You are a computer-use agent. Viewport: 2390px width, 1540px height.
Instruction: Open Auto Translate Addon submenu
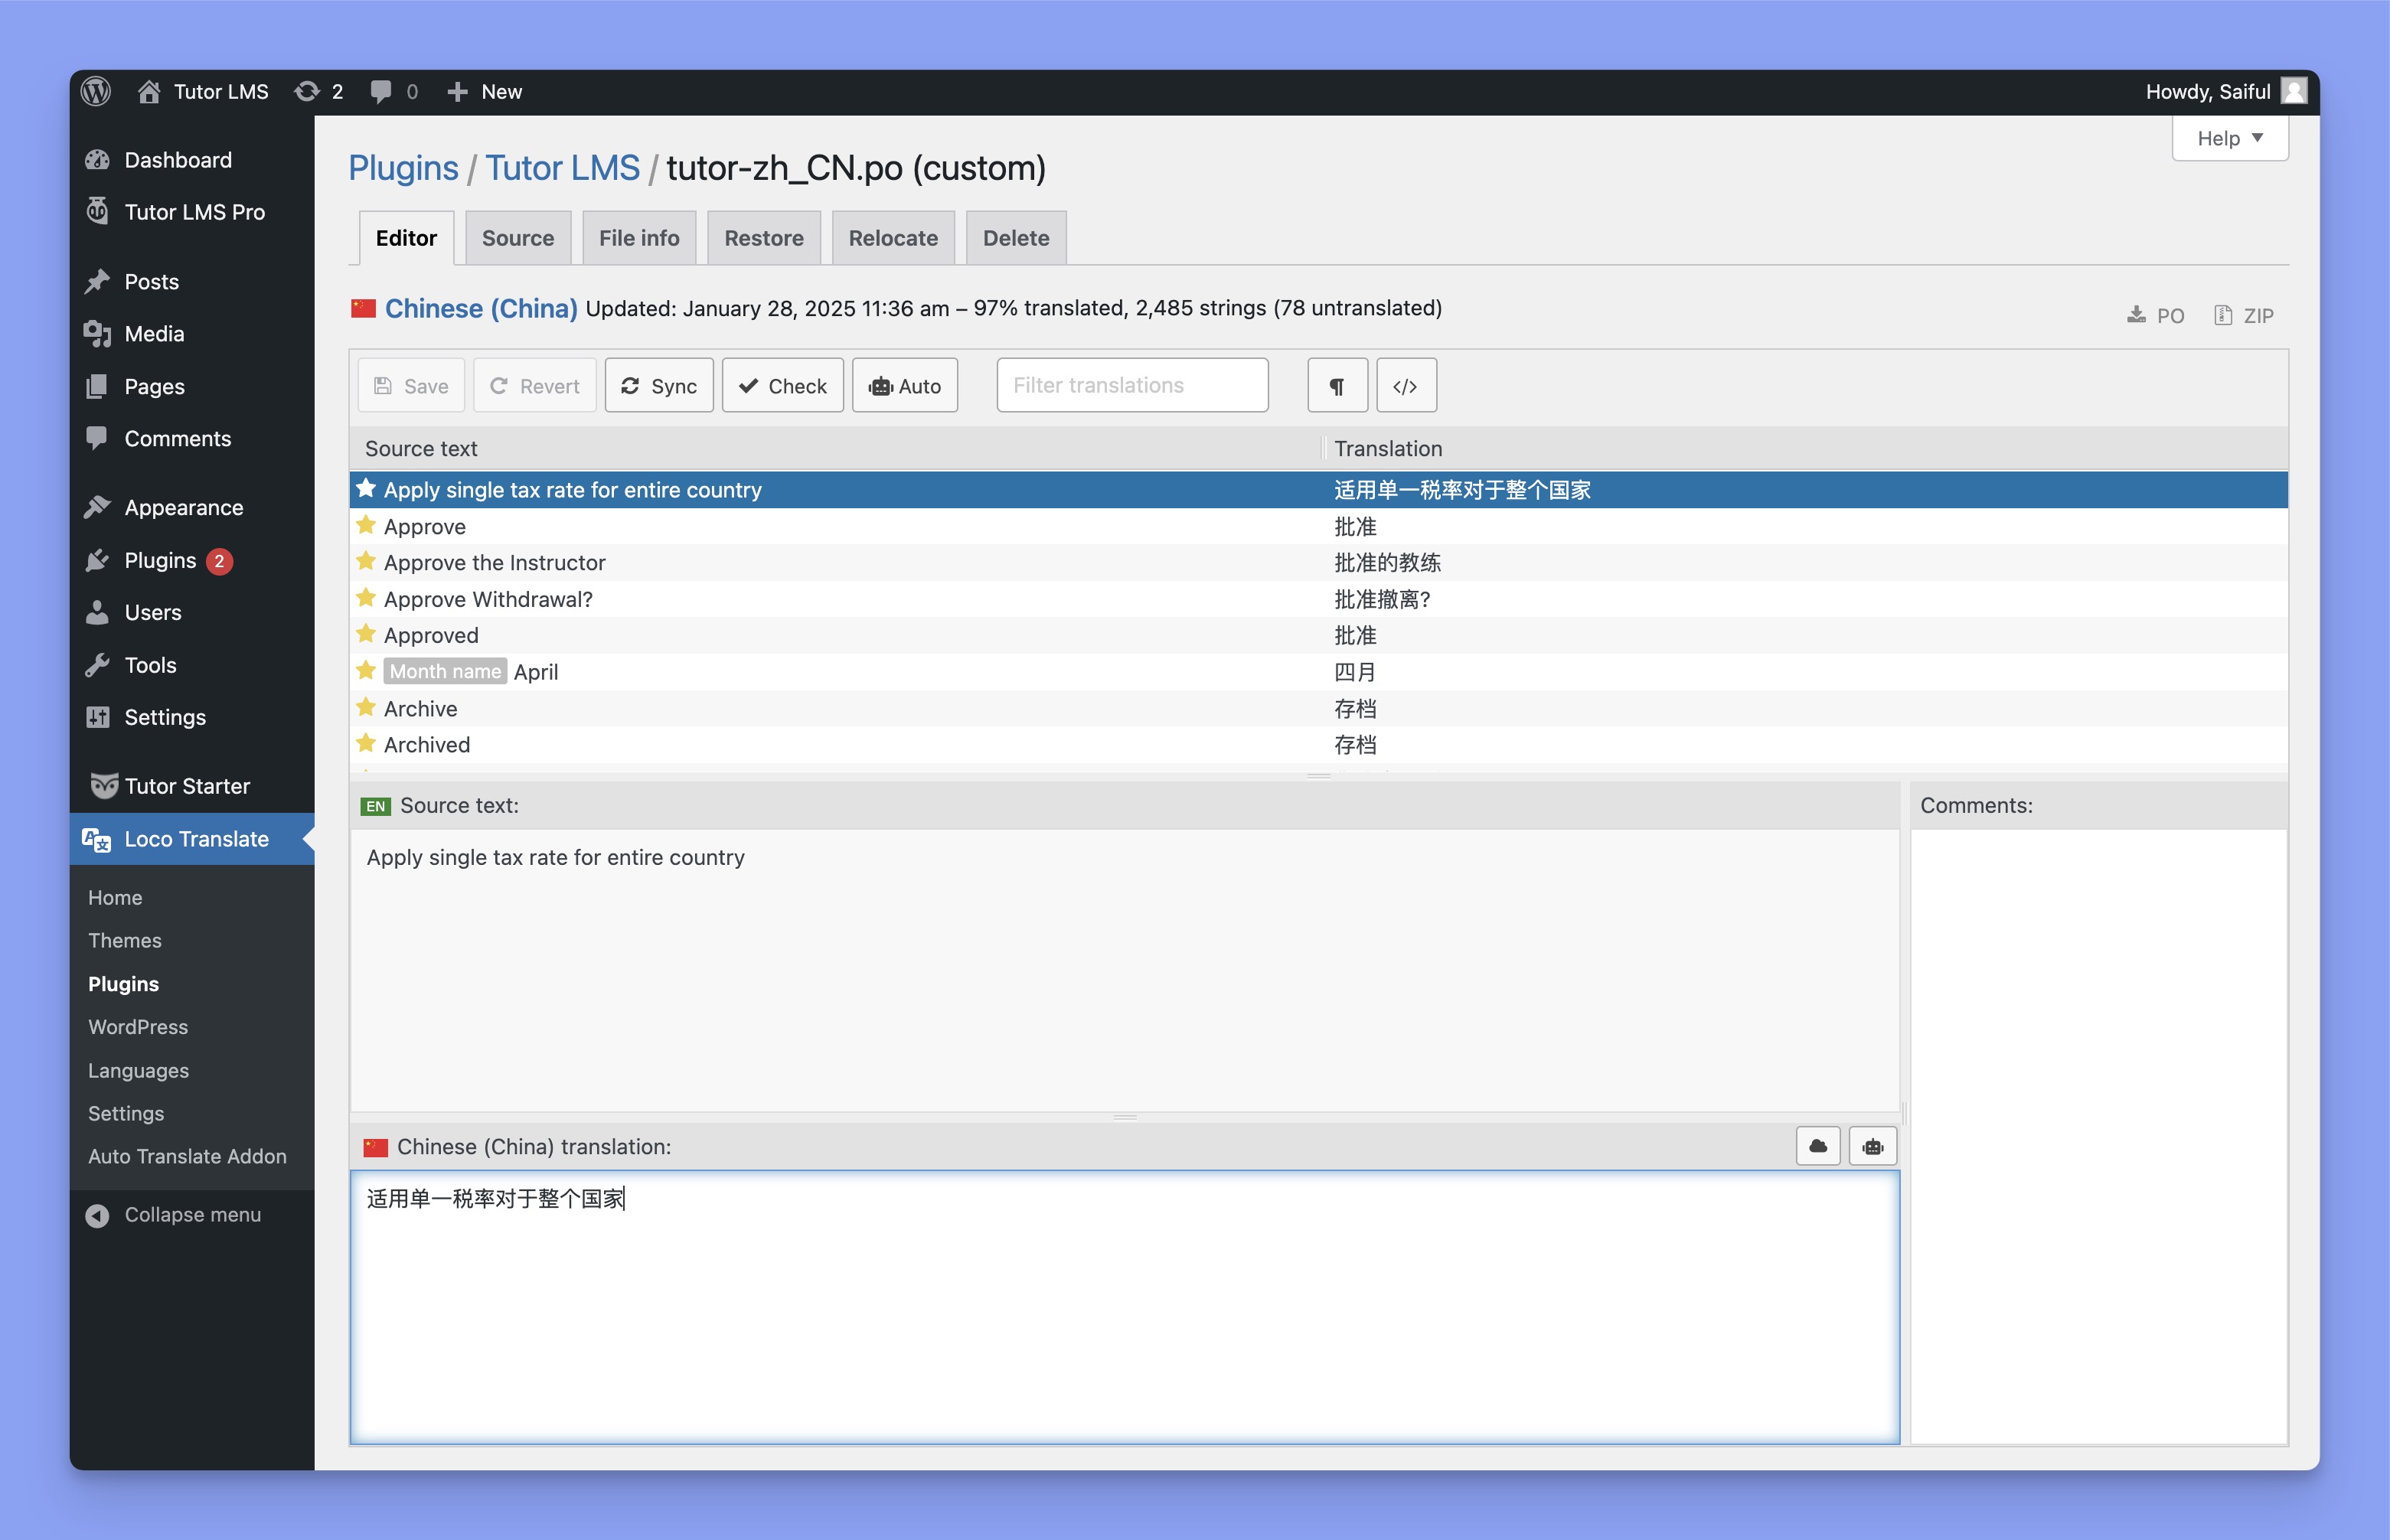[x=187, y=1156]
